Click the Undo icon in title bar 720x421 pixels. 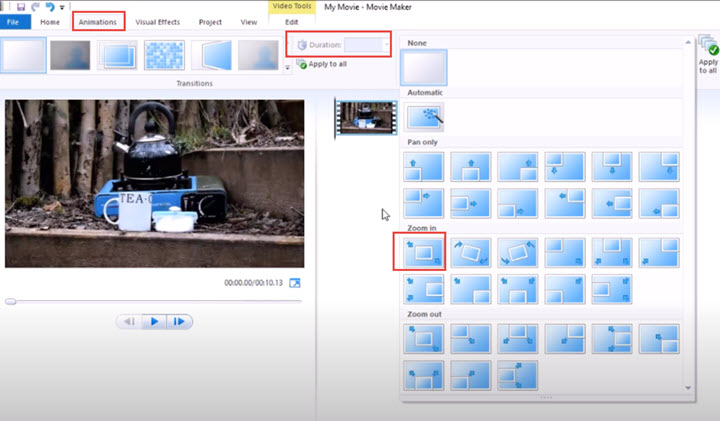coord(50,7)
